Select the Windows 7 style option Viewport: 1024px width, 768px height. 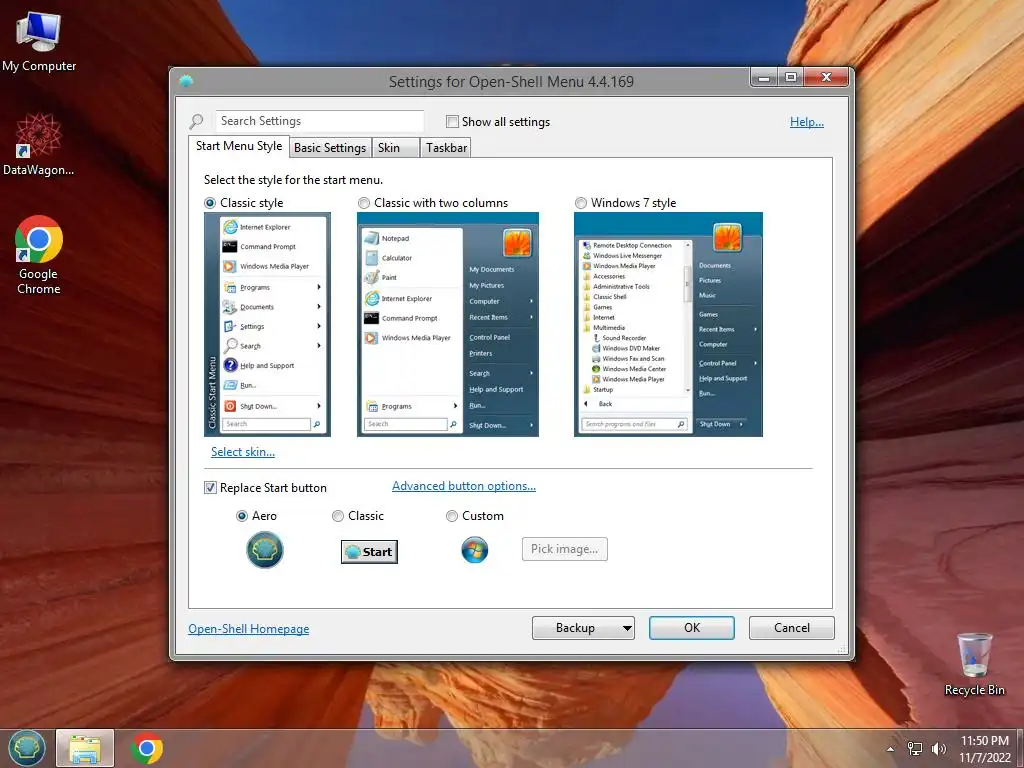581,203
